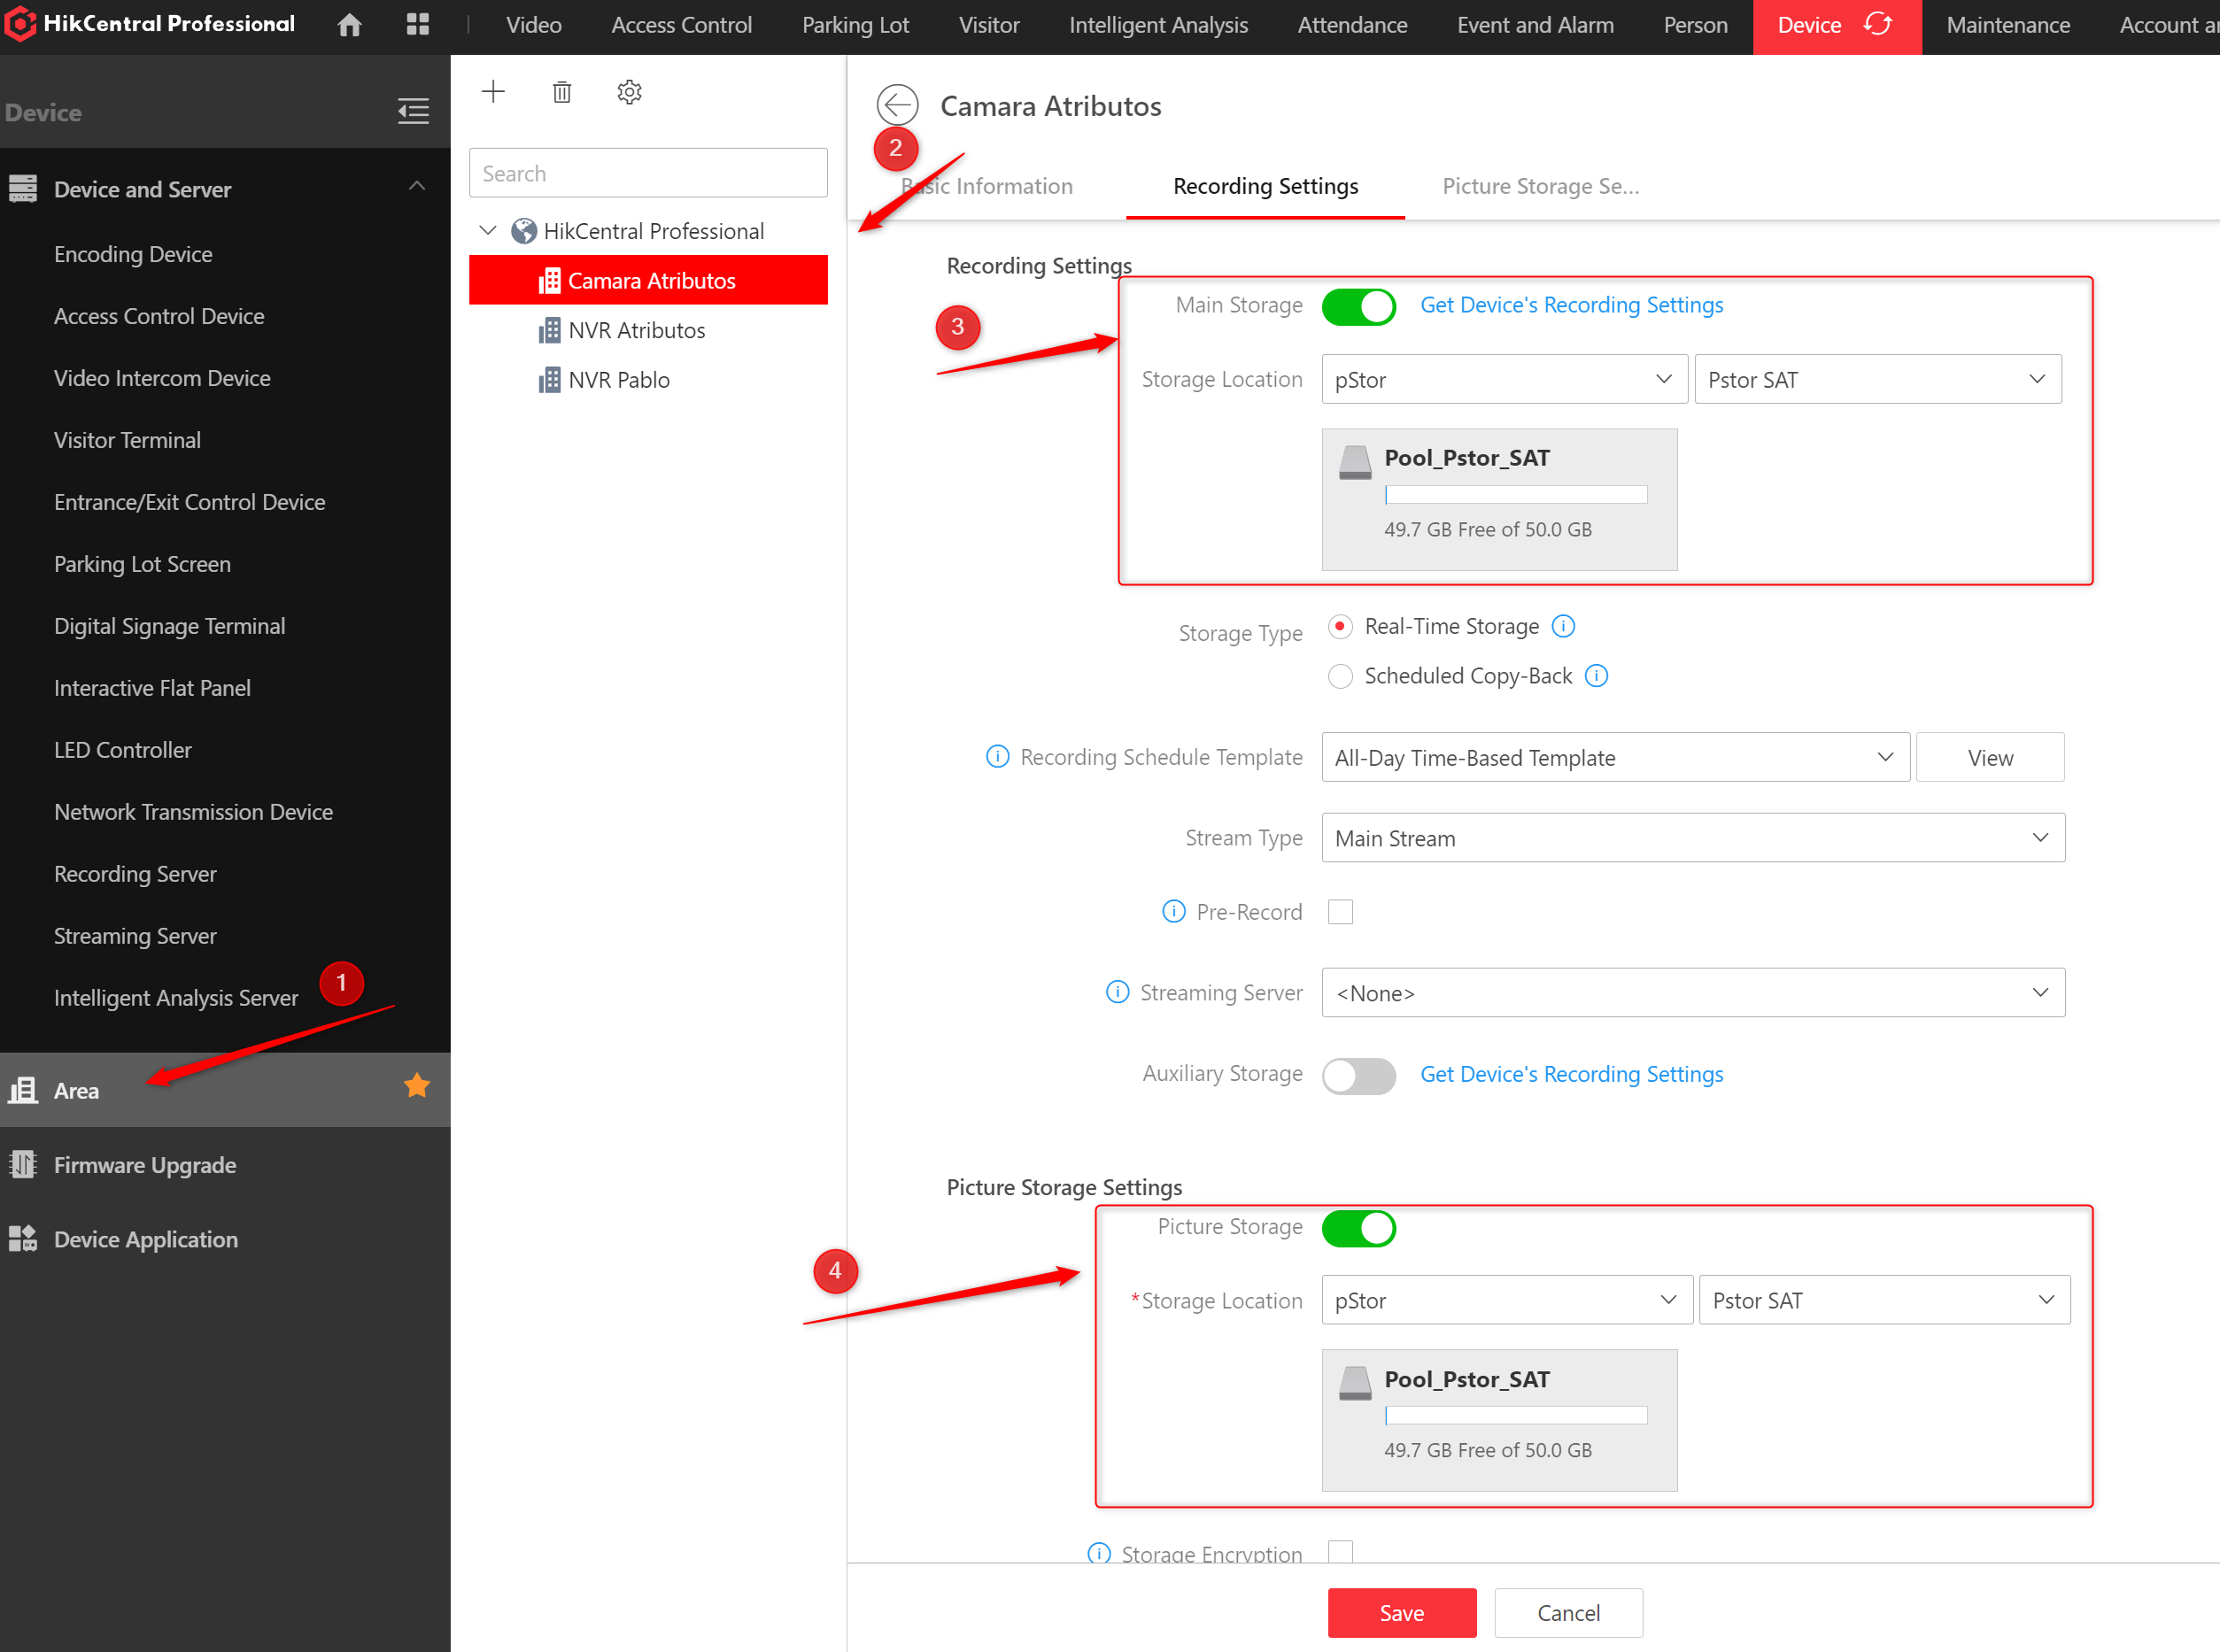Switch to the Basic Information tab

[987, 186]
